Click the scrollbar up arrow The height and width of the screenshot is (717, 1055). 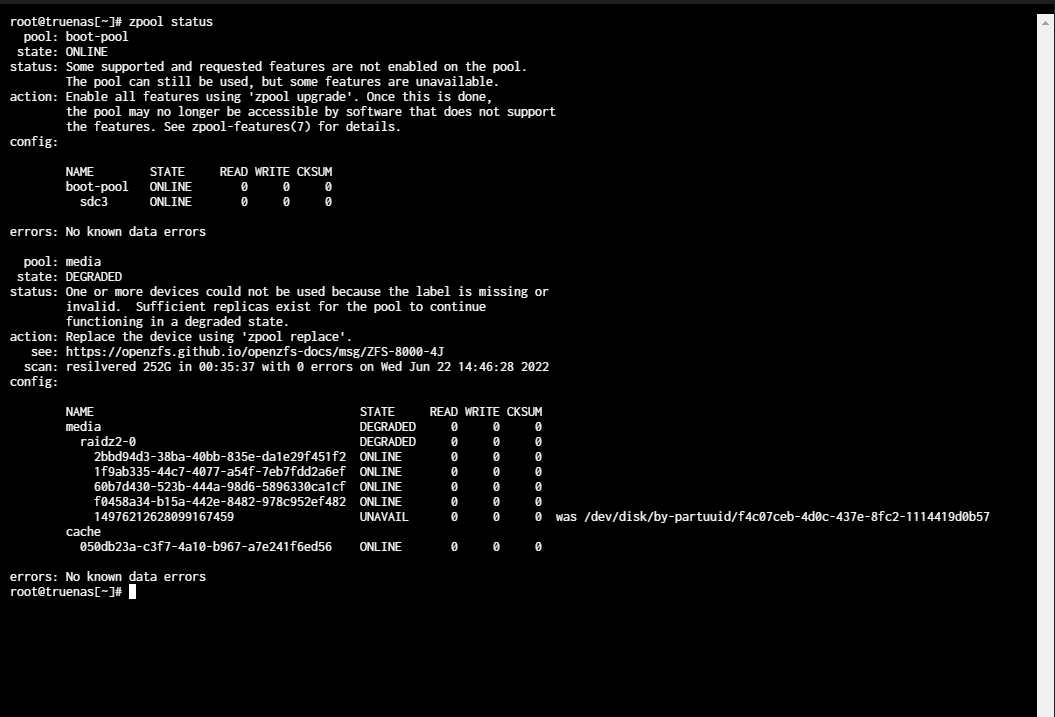click(1046, 23)
